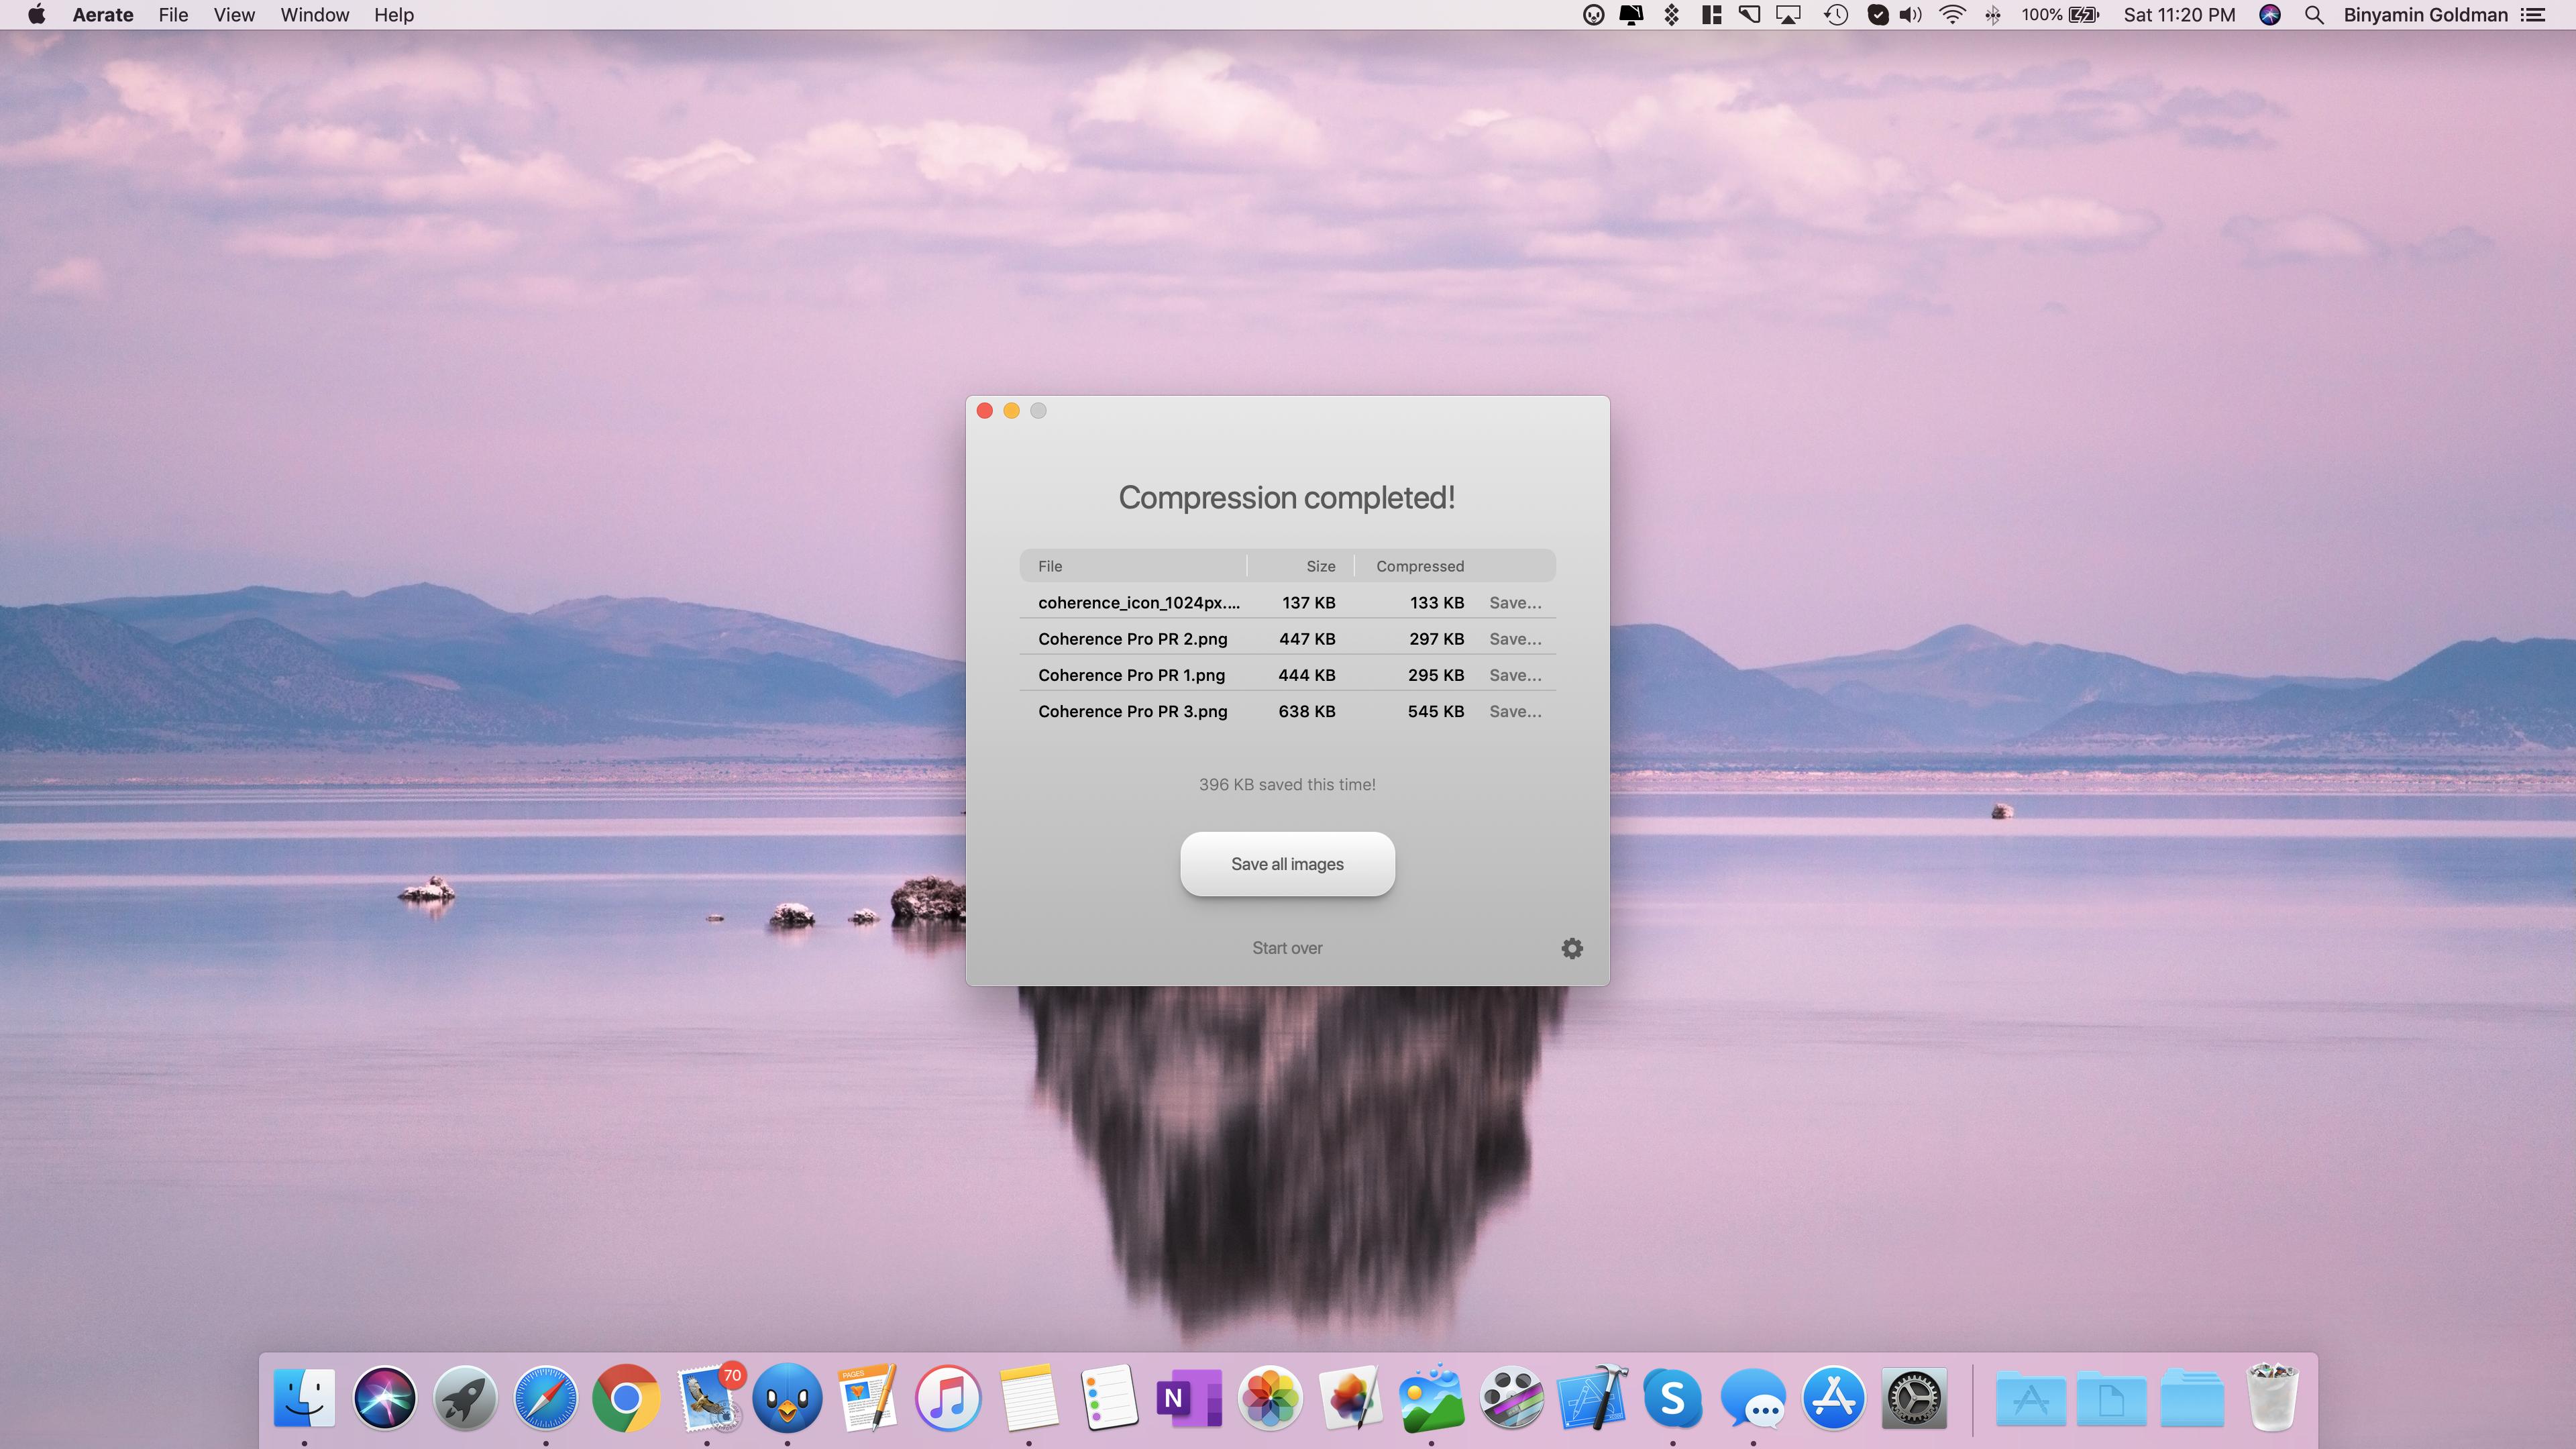Select the Coherence Pro PR 2.png row
This screenshot has width=2576, height=1449.
coord(1133,639)
